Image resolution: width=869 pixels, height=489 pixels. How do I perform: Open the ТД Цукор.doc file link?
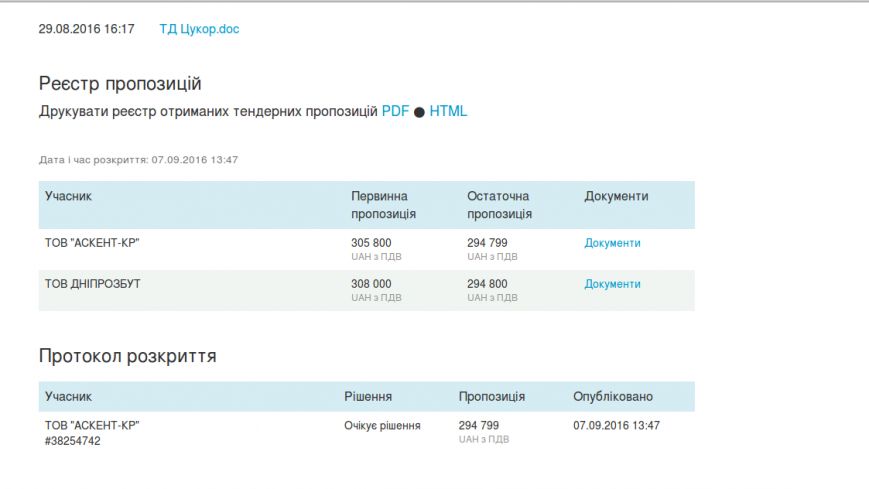199,29
